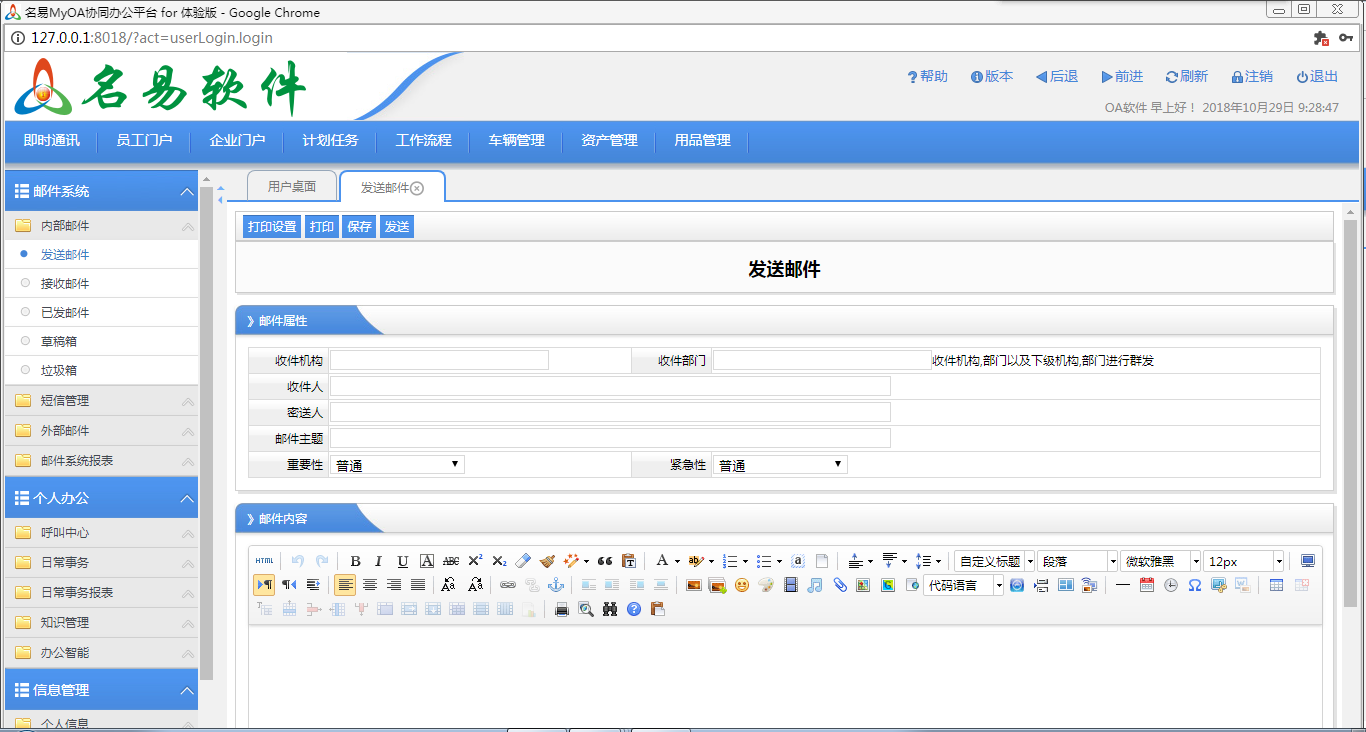Click the eraser clear formatting icon

tap(523, 561)
